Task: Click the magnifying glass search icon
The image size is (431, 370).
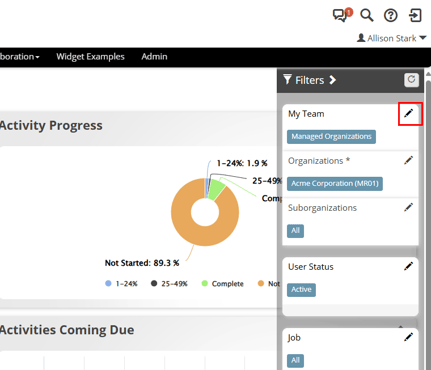Action: pos(367,15)
